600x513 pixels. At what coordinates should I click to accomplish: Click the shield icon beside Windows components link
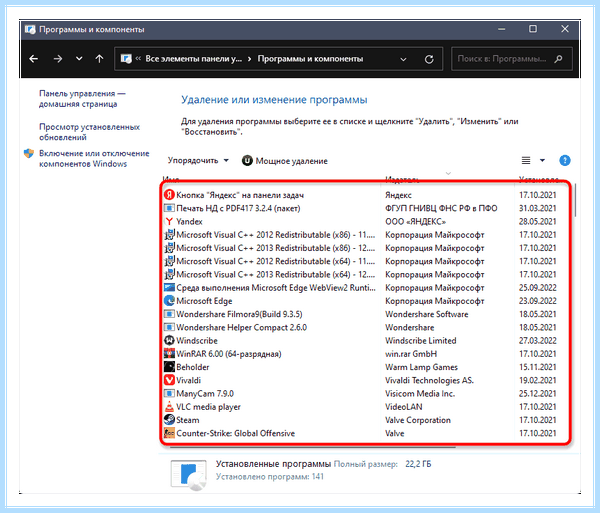tap(29, 153)
